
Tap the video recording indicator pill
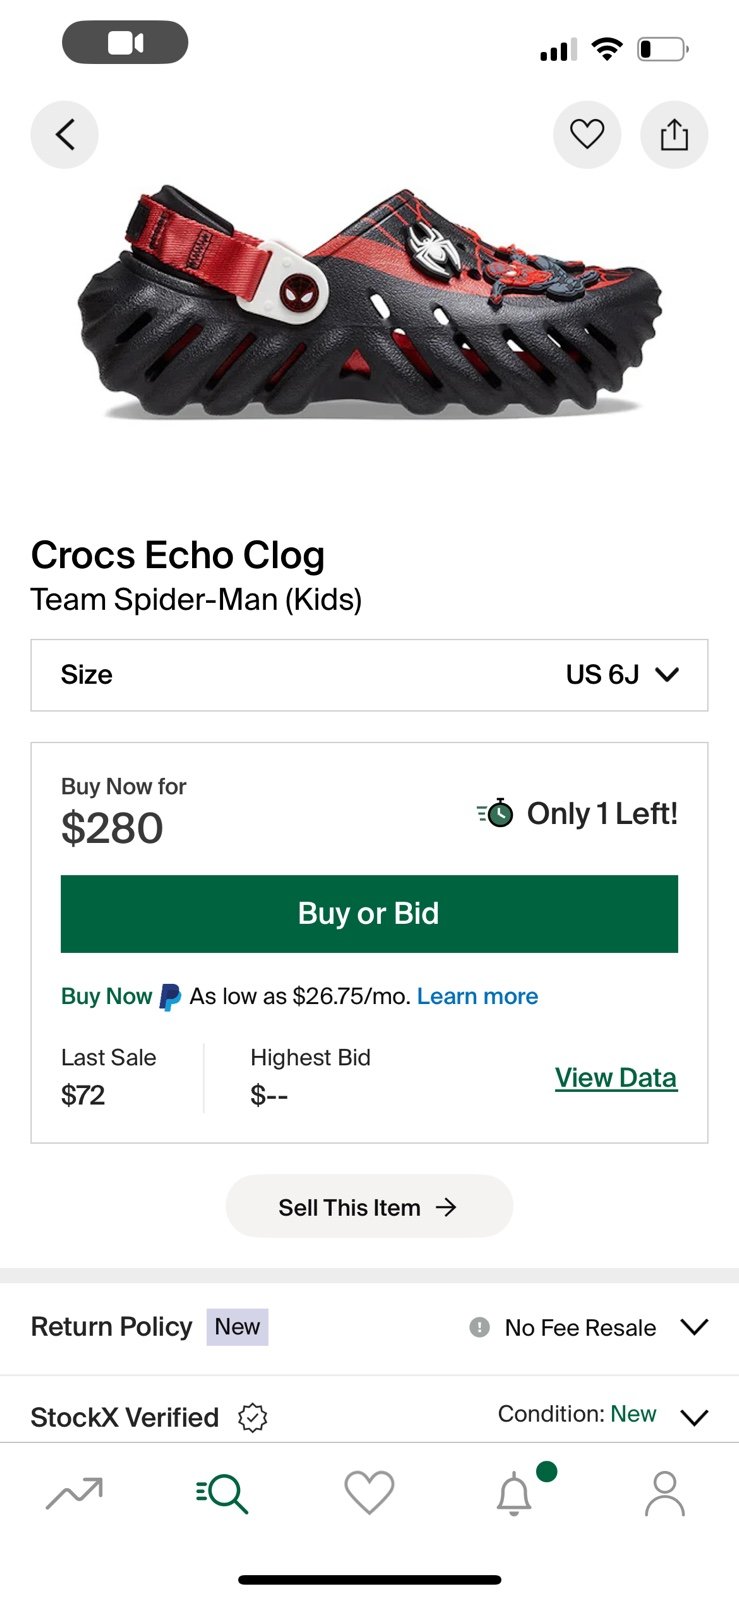coord(125,43)
